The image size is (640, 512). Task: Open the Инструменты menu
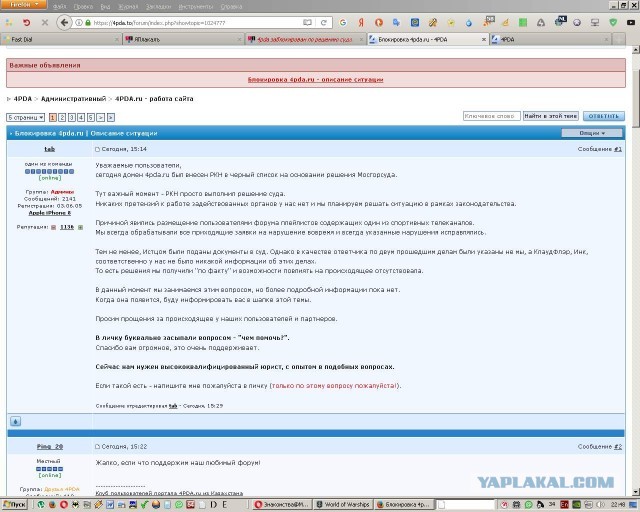(x=196, y=7)
